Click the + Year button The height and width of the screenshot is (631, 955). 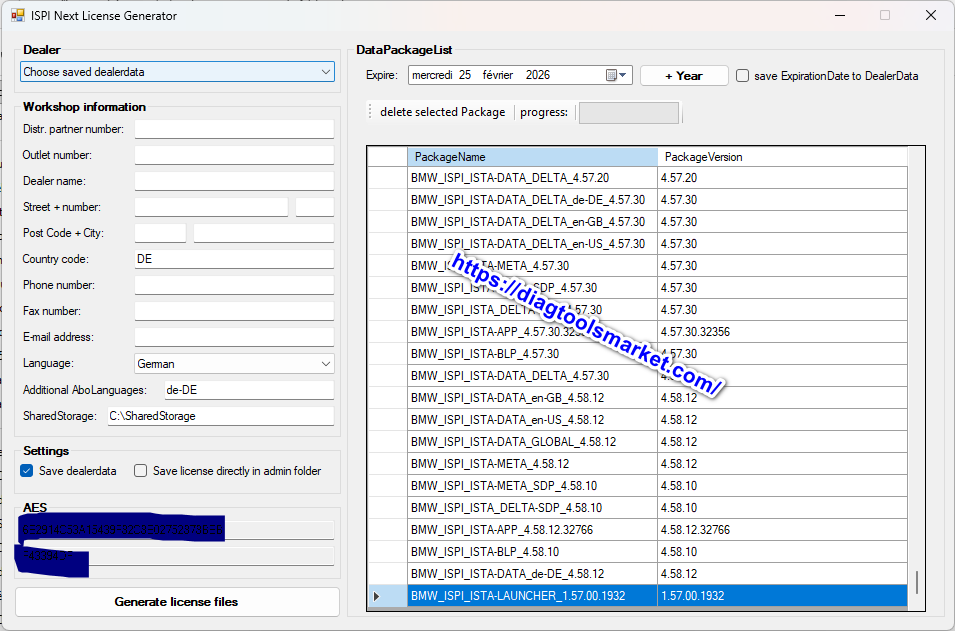pyautogui.click(x=684, y=76)
